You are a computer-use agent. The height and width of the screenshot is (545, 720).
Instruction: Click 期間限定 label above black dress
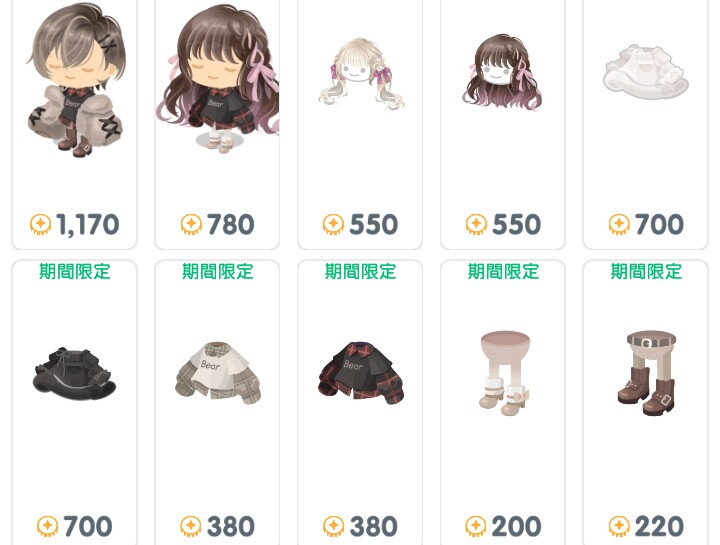click(74, 271)
